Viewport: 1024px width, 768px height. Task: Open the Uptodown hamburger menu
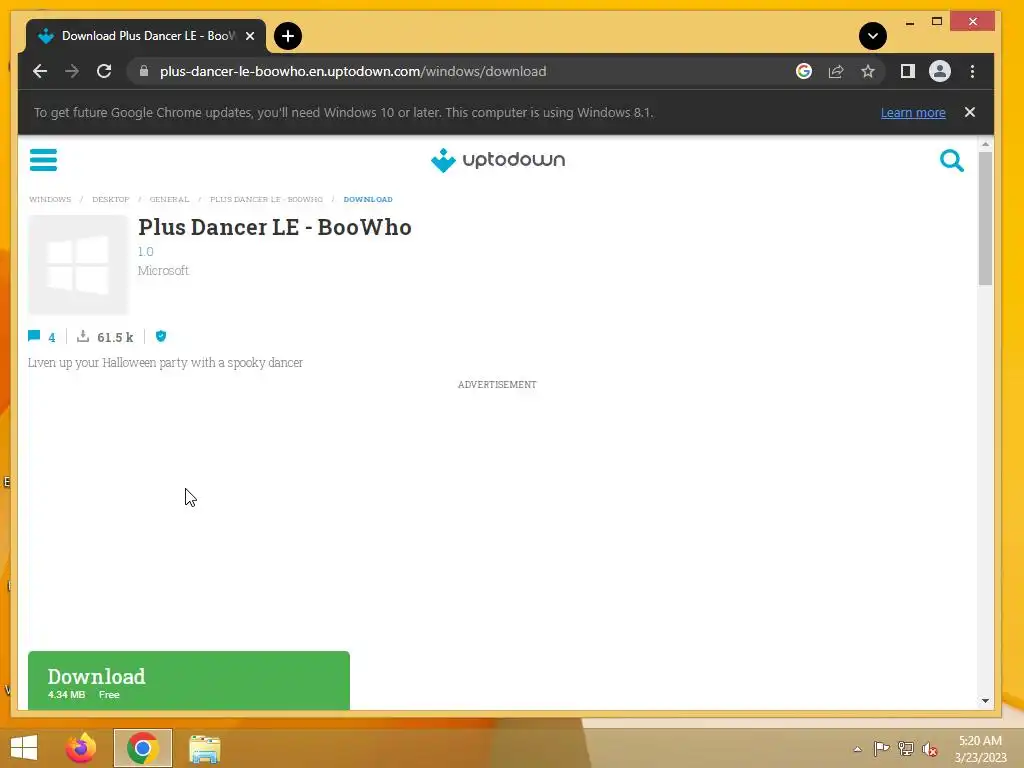[43, 159]
